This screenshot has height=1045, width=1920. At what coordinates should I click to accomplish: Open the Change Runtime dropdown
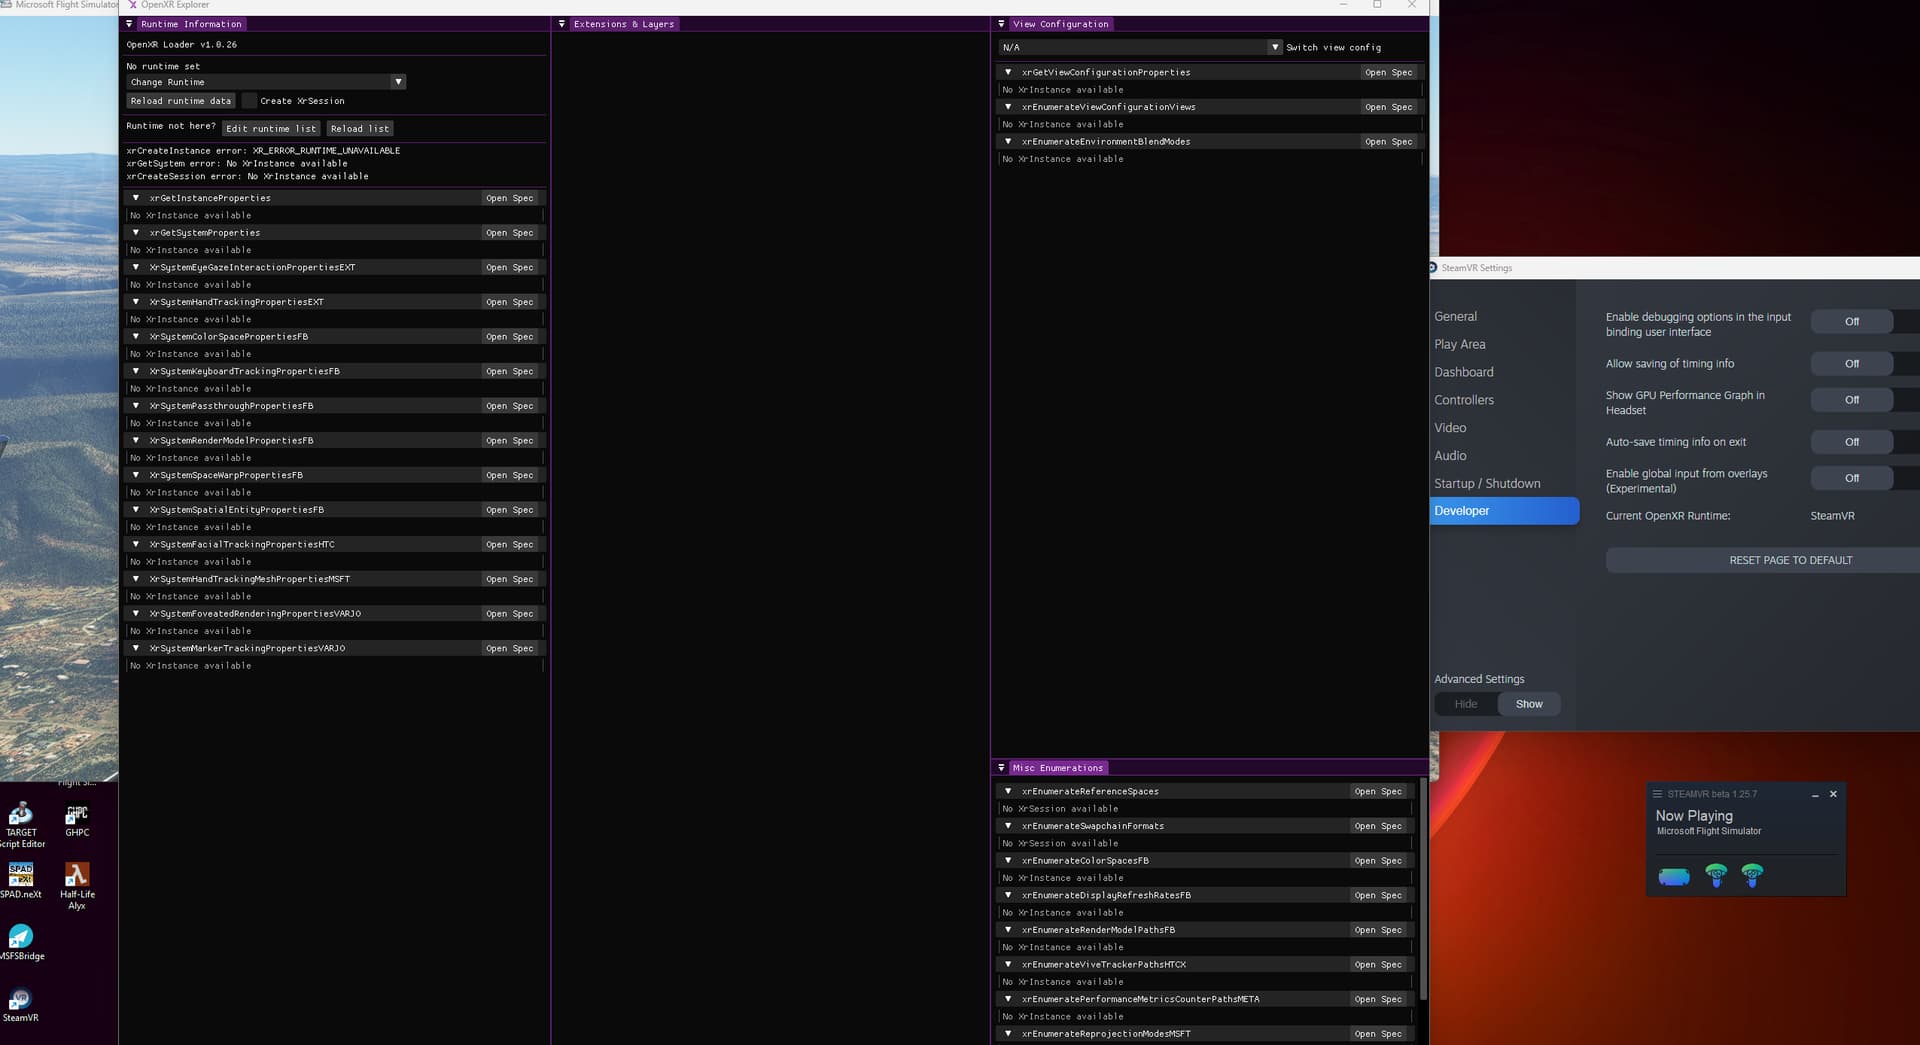point(266,82)
